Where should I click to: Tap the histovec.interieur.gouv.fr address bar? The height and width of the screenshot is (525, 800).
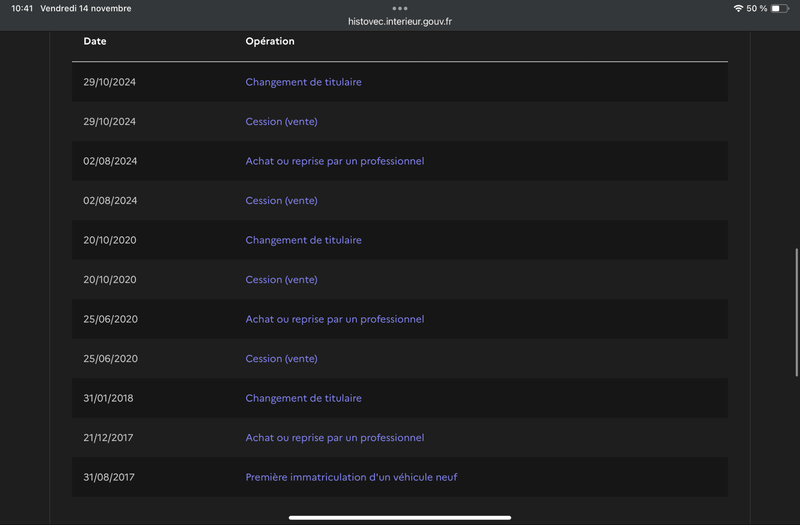click(x=400, y=21)
